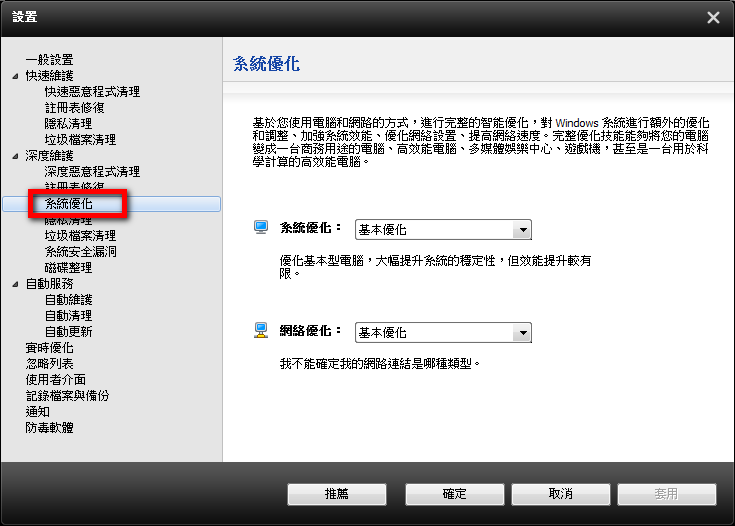
Task: Collapse the 自動服務 tree node
Action: 15,284
